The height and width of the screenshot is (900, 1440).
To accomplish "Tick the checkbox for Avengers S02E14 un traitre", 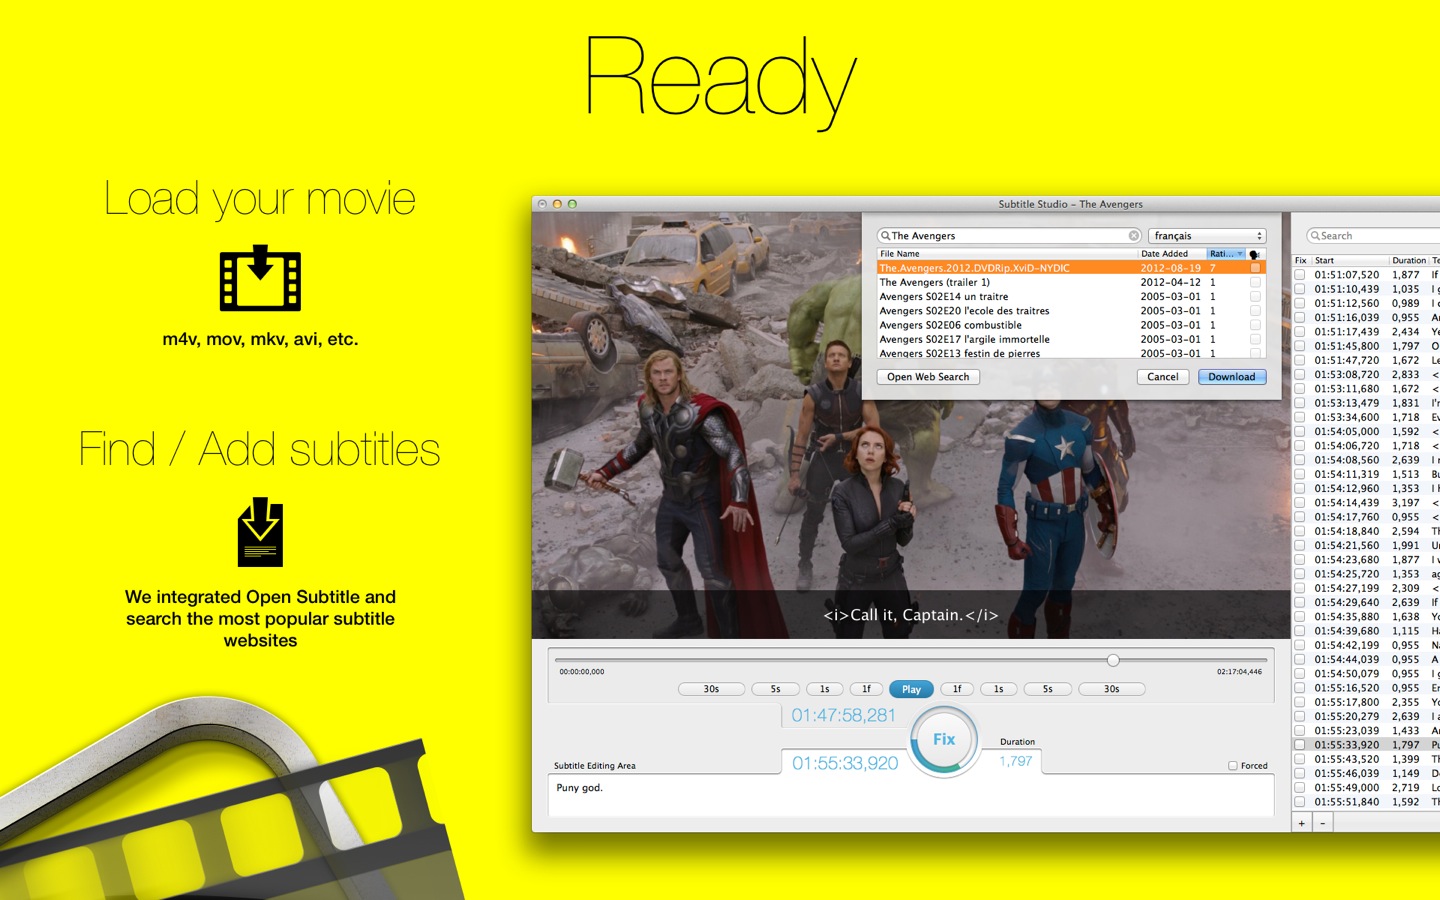I will pyautogui.click(x=1255, y=296).
